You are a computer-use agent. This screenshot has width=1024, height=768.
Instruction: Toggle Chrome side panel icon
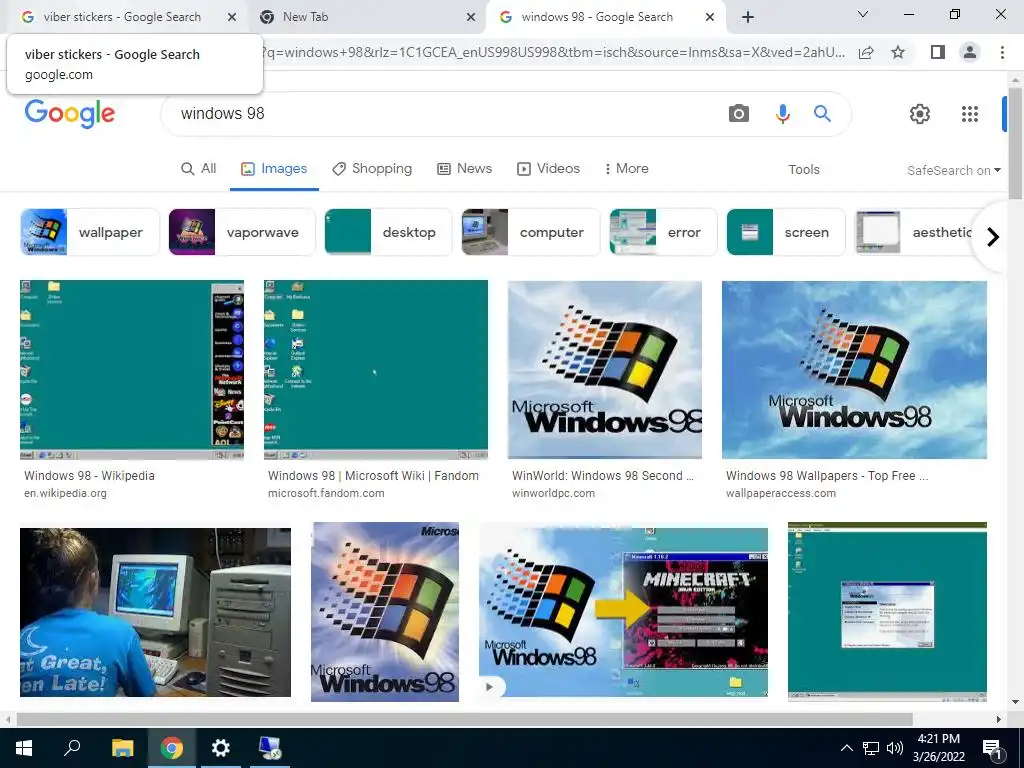[x=937, y=52]
